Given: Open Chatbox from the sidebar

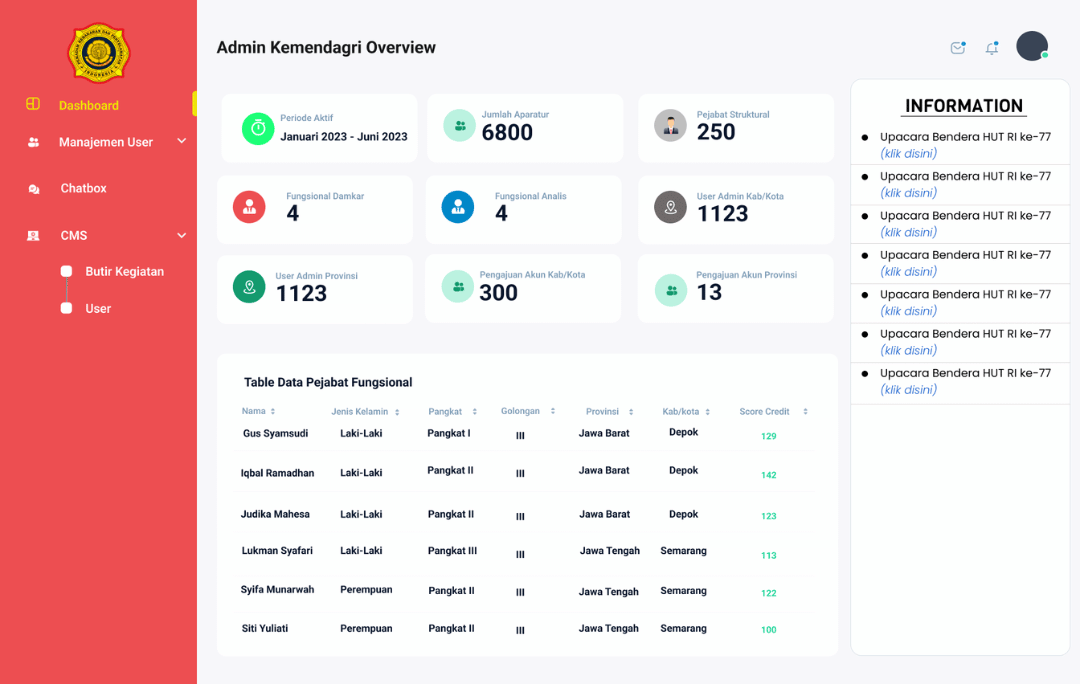Looking at the screenshot, I should (83, 188).
